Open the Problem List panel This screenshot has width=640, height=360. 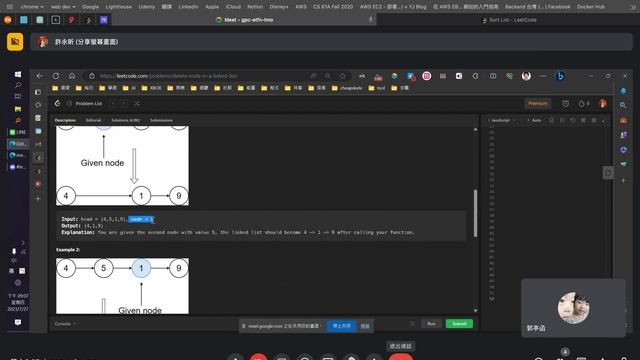pos(84,104)
